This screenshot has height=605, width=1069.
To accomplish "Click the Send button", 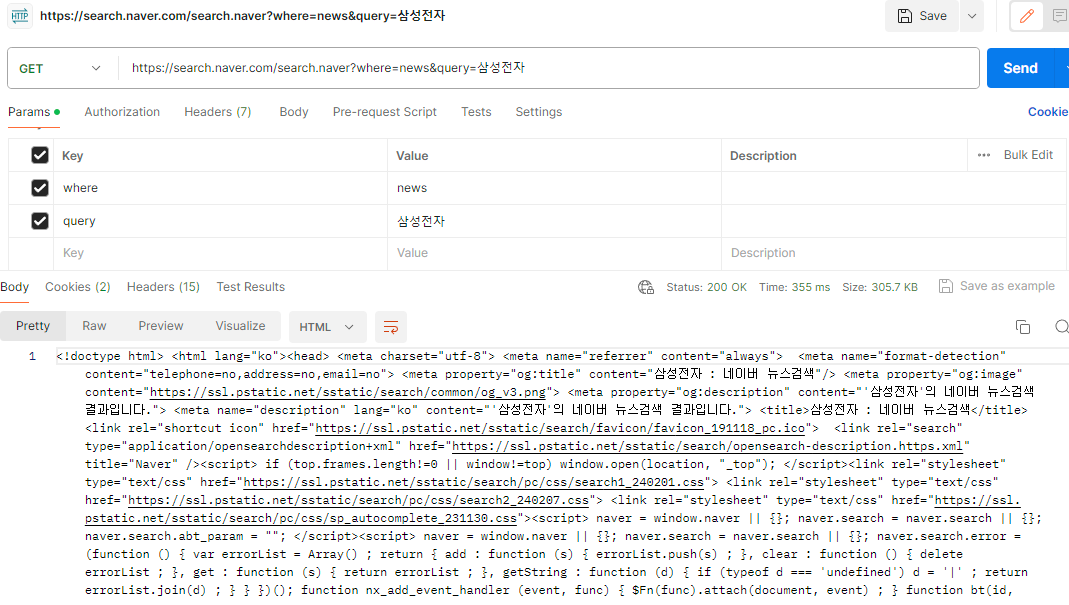I will (1020, 68).
